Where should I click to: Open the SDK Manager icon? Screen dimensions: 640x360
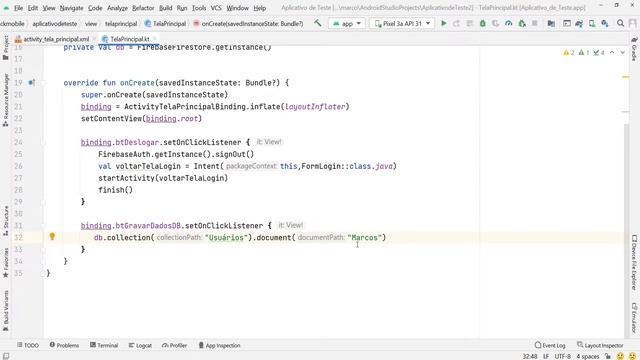coord(605,24)
